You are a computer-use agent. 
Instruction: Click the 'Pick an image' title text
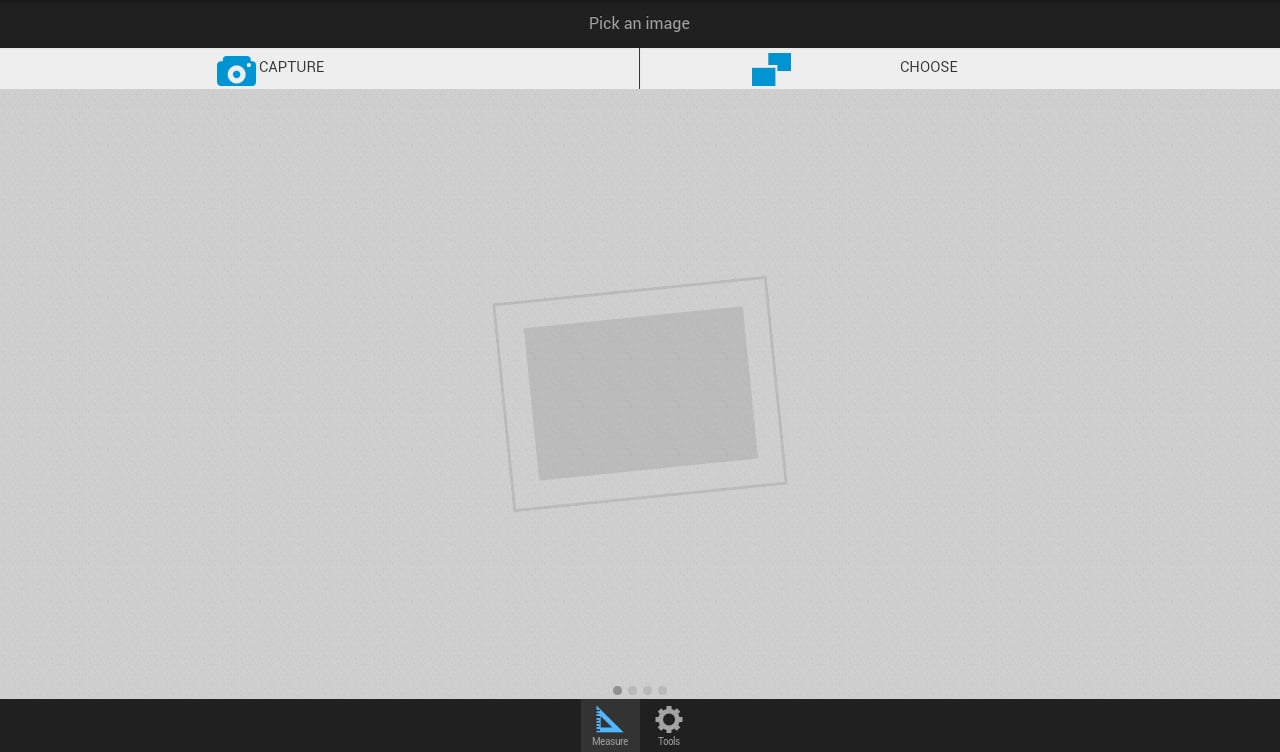[x=639, y=23]
